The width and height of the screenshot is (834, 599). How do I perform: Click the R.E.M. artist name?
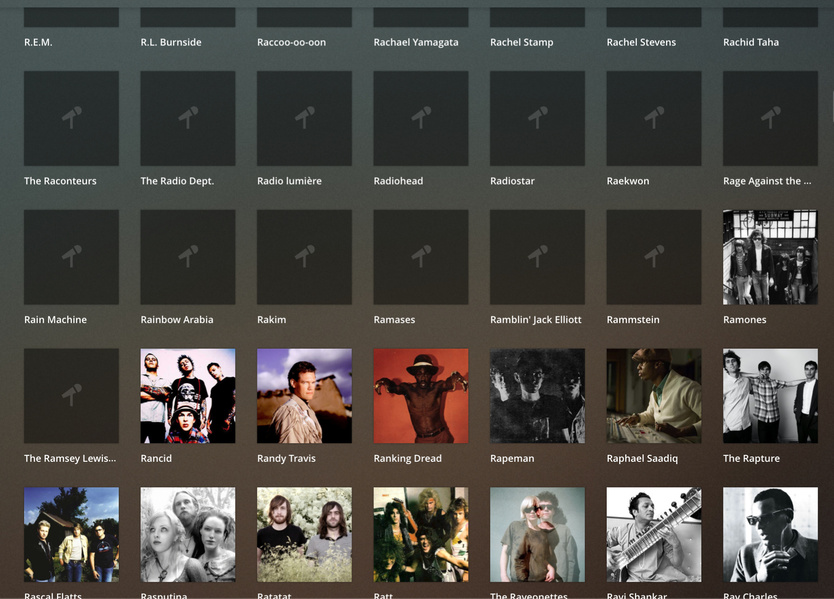click(x=38, y=43)
